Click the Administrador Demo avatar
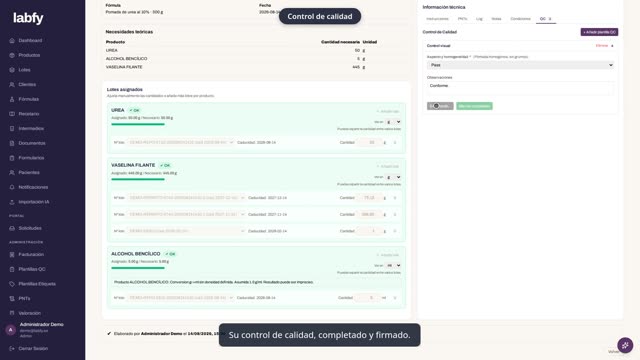This screenshot has width=640, height=360. click(11, 330)
